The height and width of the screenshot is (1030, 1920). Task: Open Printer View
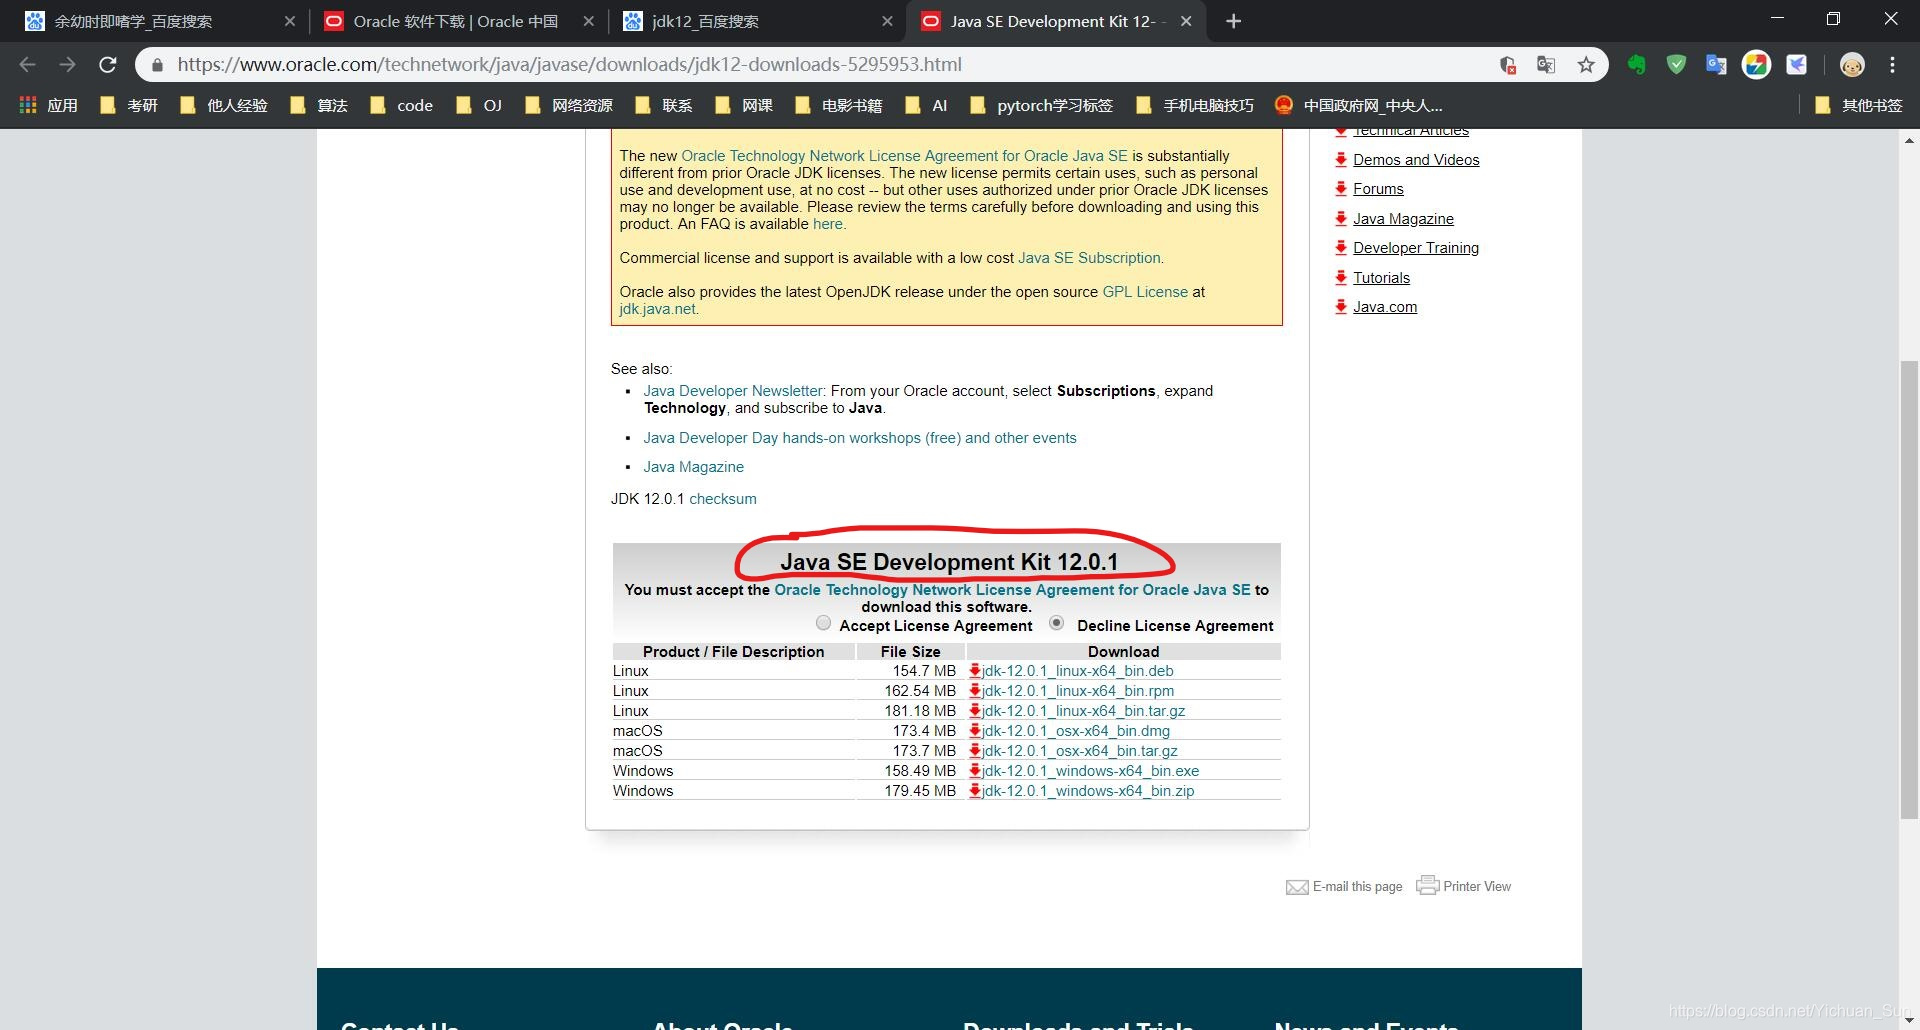coord(1464,886)
